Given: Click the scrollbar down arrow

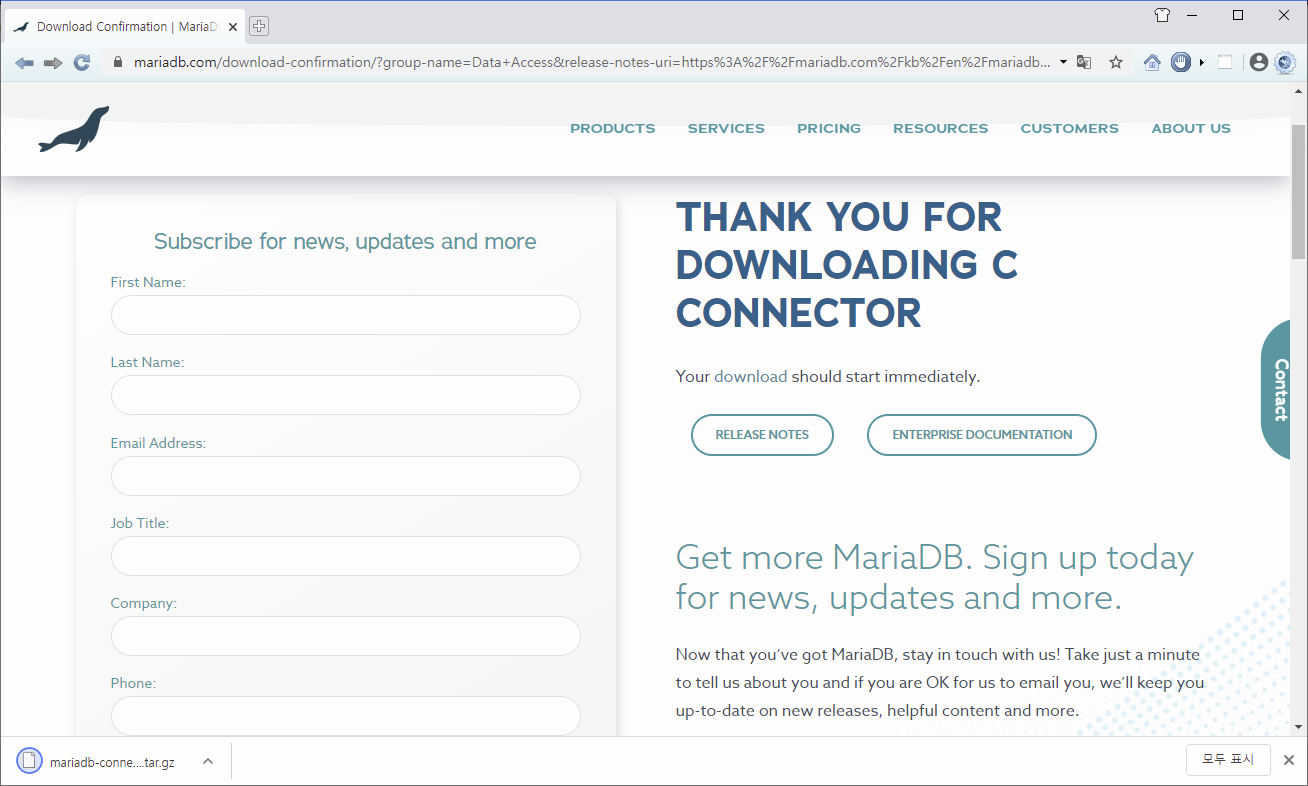Looking at the screenshot, I should pyautogui.click(x=1299, y=727).
